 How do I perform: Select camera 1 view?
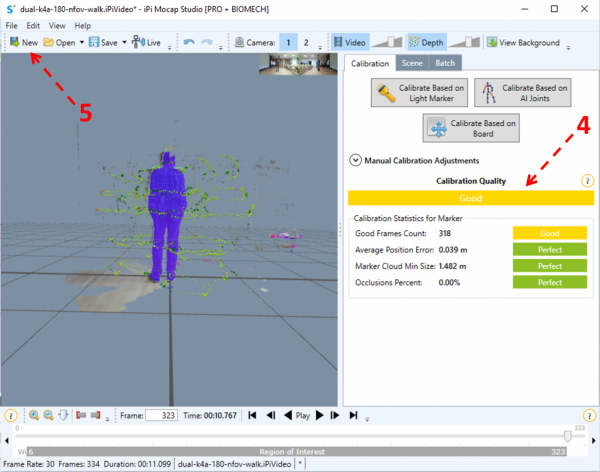click(x=288, y=42)
